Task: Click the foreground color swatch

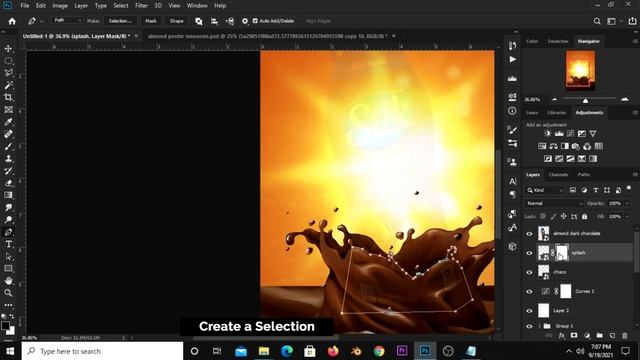Action: pyautogui.click(x=5, y=326)
